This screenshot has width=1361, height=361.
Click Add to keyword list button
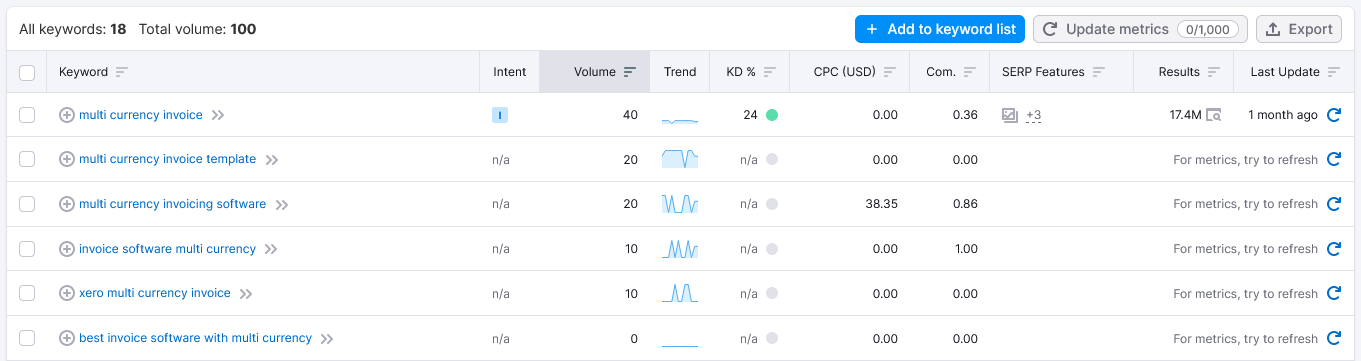coord(940,29)
